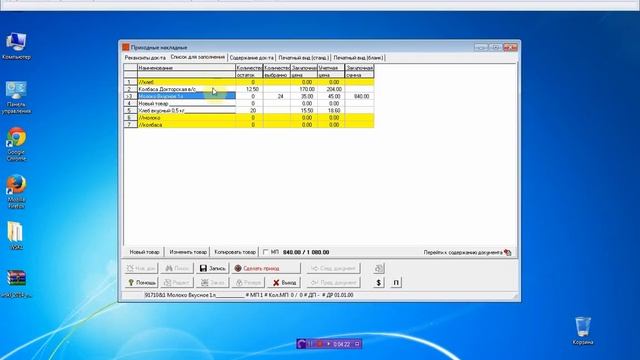Click the Редакт button
The image size is (640, 360).
tap(177, 282)
